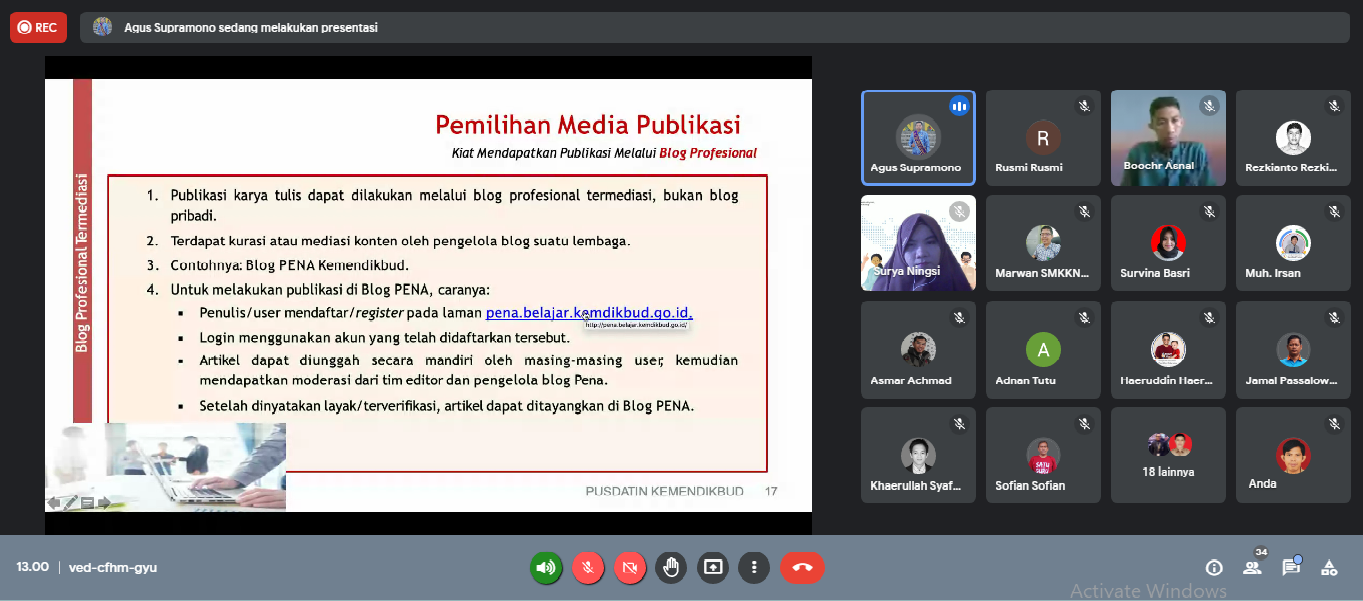Open the pena.belajar.kemdikbud.go.id link
This screenshot has width=1363, height=601.
coord(588,313)
